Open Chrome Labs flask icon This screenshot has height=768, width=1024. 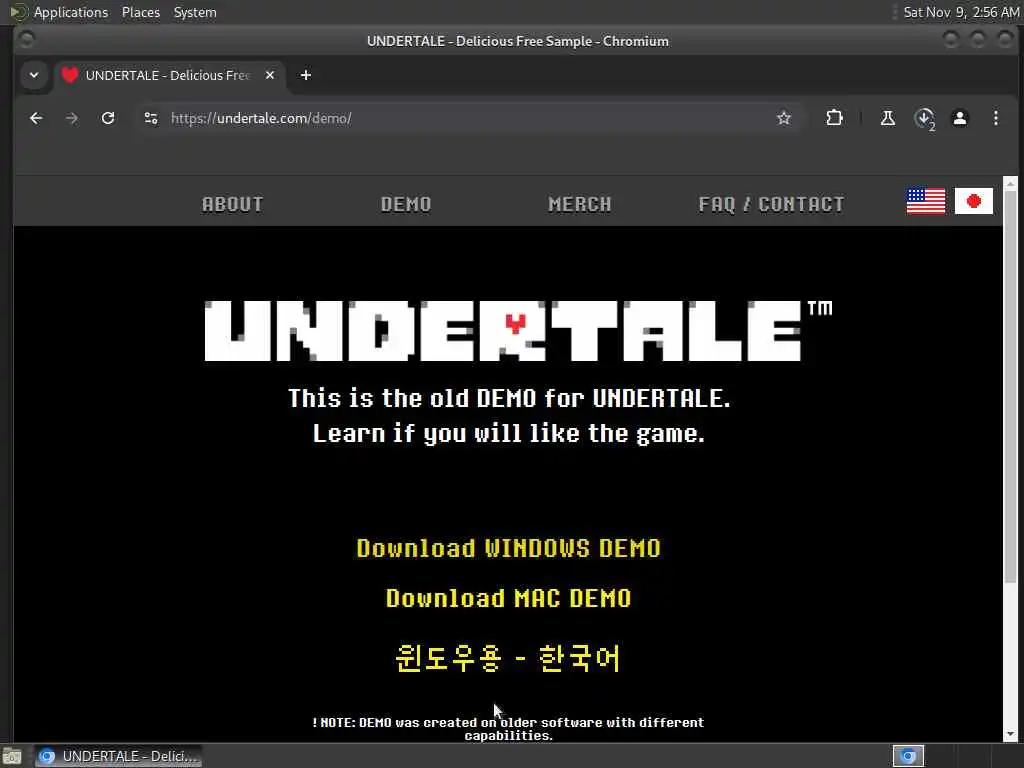888,118
